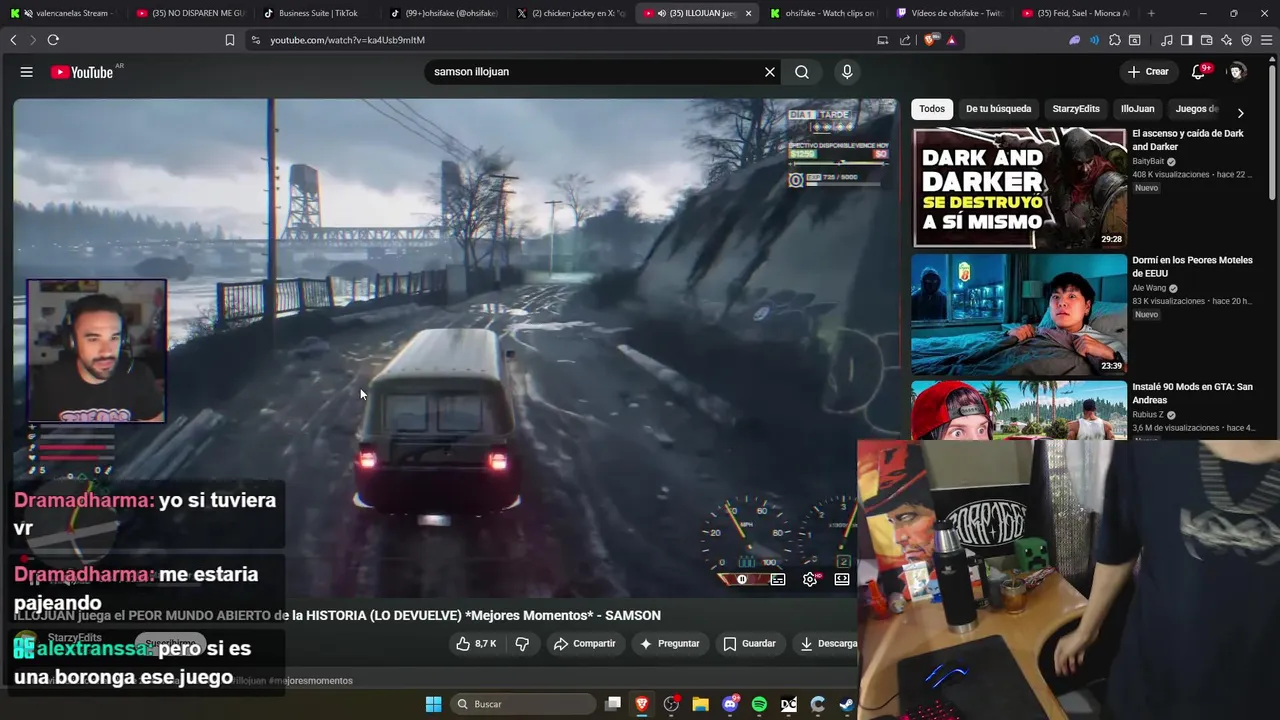This screenshot has width=1280, height=720.
Task: Click the Compartir share button
Action: coord(585,644)
